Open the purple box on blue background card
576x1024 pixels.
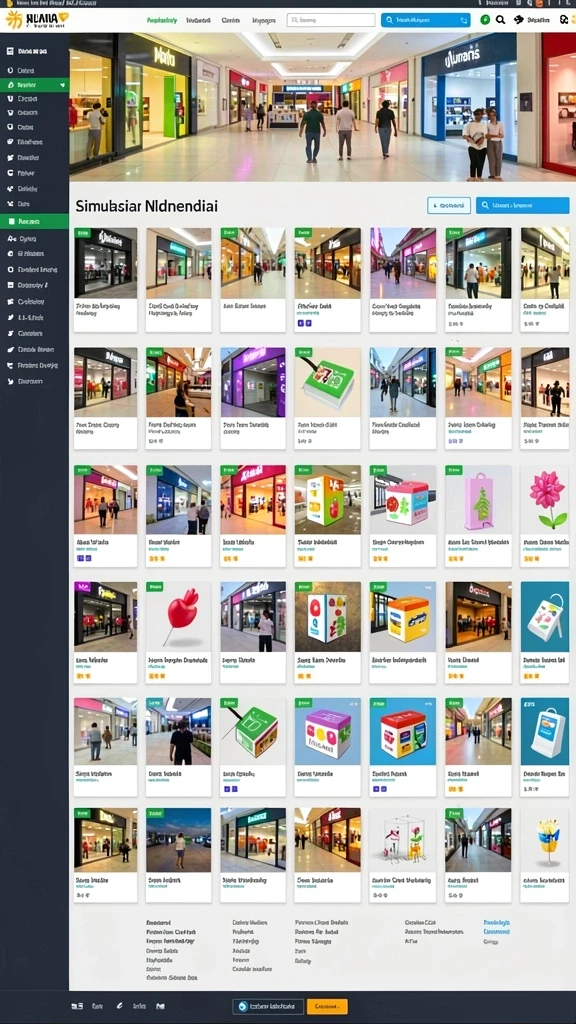click(327, 746)
